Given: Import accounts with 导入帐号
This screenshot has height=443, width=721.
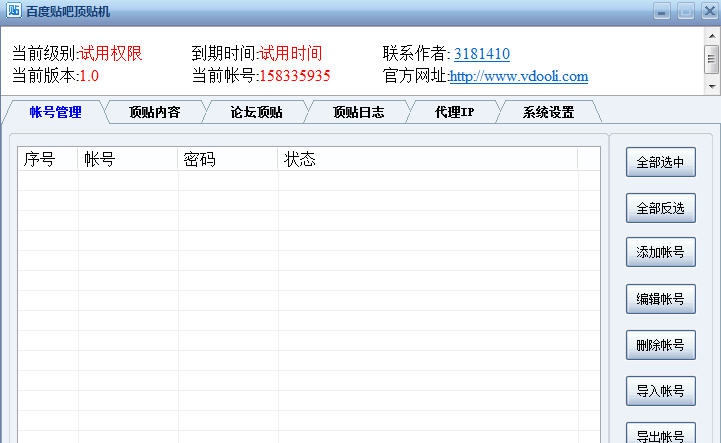Looking at the screenshot, I should pyautogui.click(x=660, y=391).
